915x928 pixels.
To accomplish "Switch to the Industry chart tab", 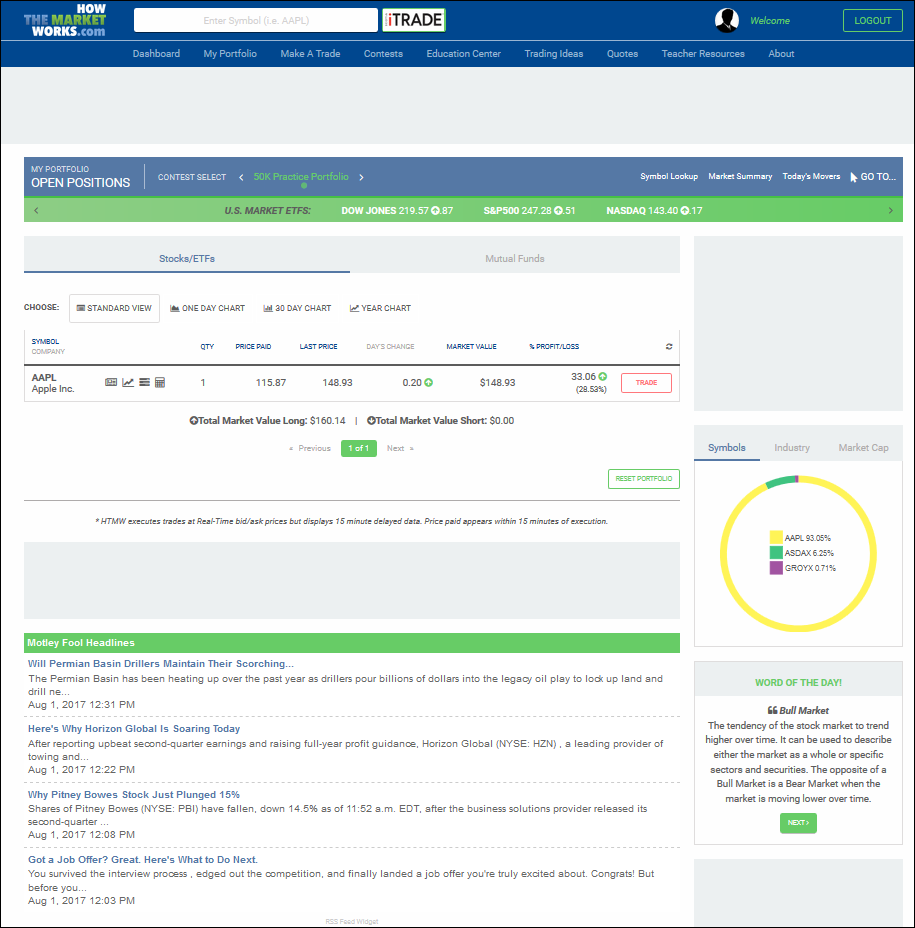I will [792, 448].
